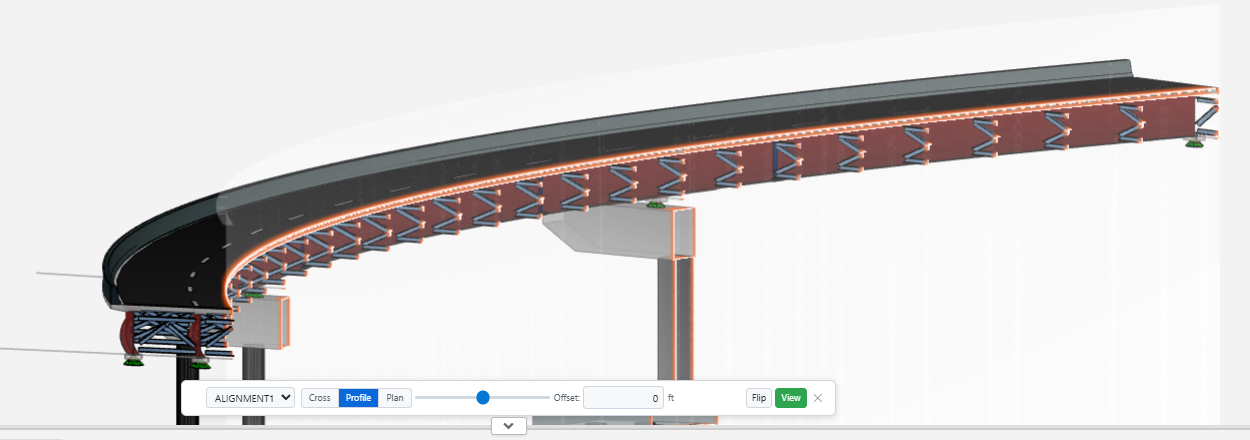
Task: Pick the green bearing at the far left
Action: [x=131, y=360]
